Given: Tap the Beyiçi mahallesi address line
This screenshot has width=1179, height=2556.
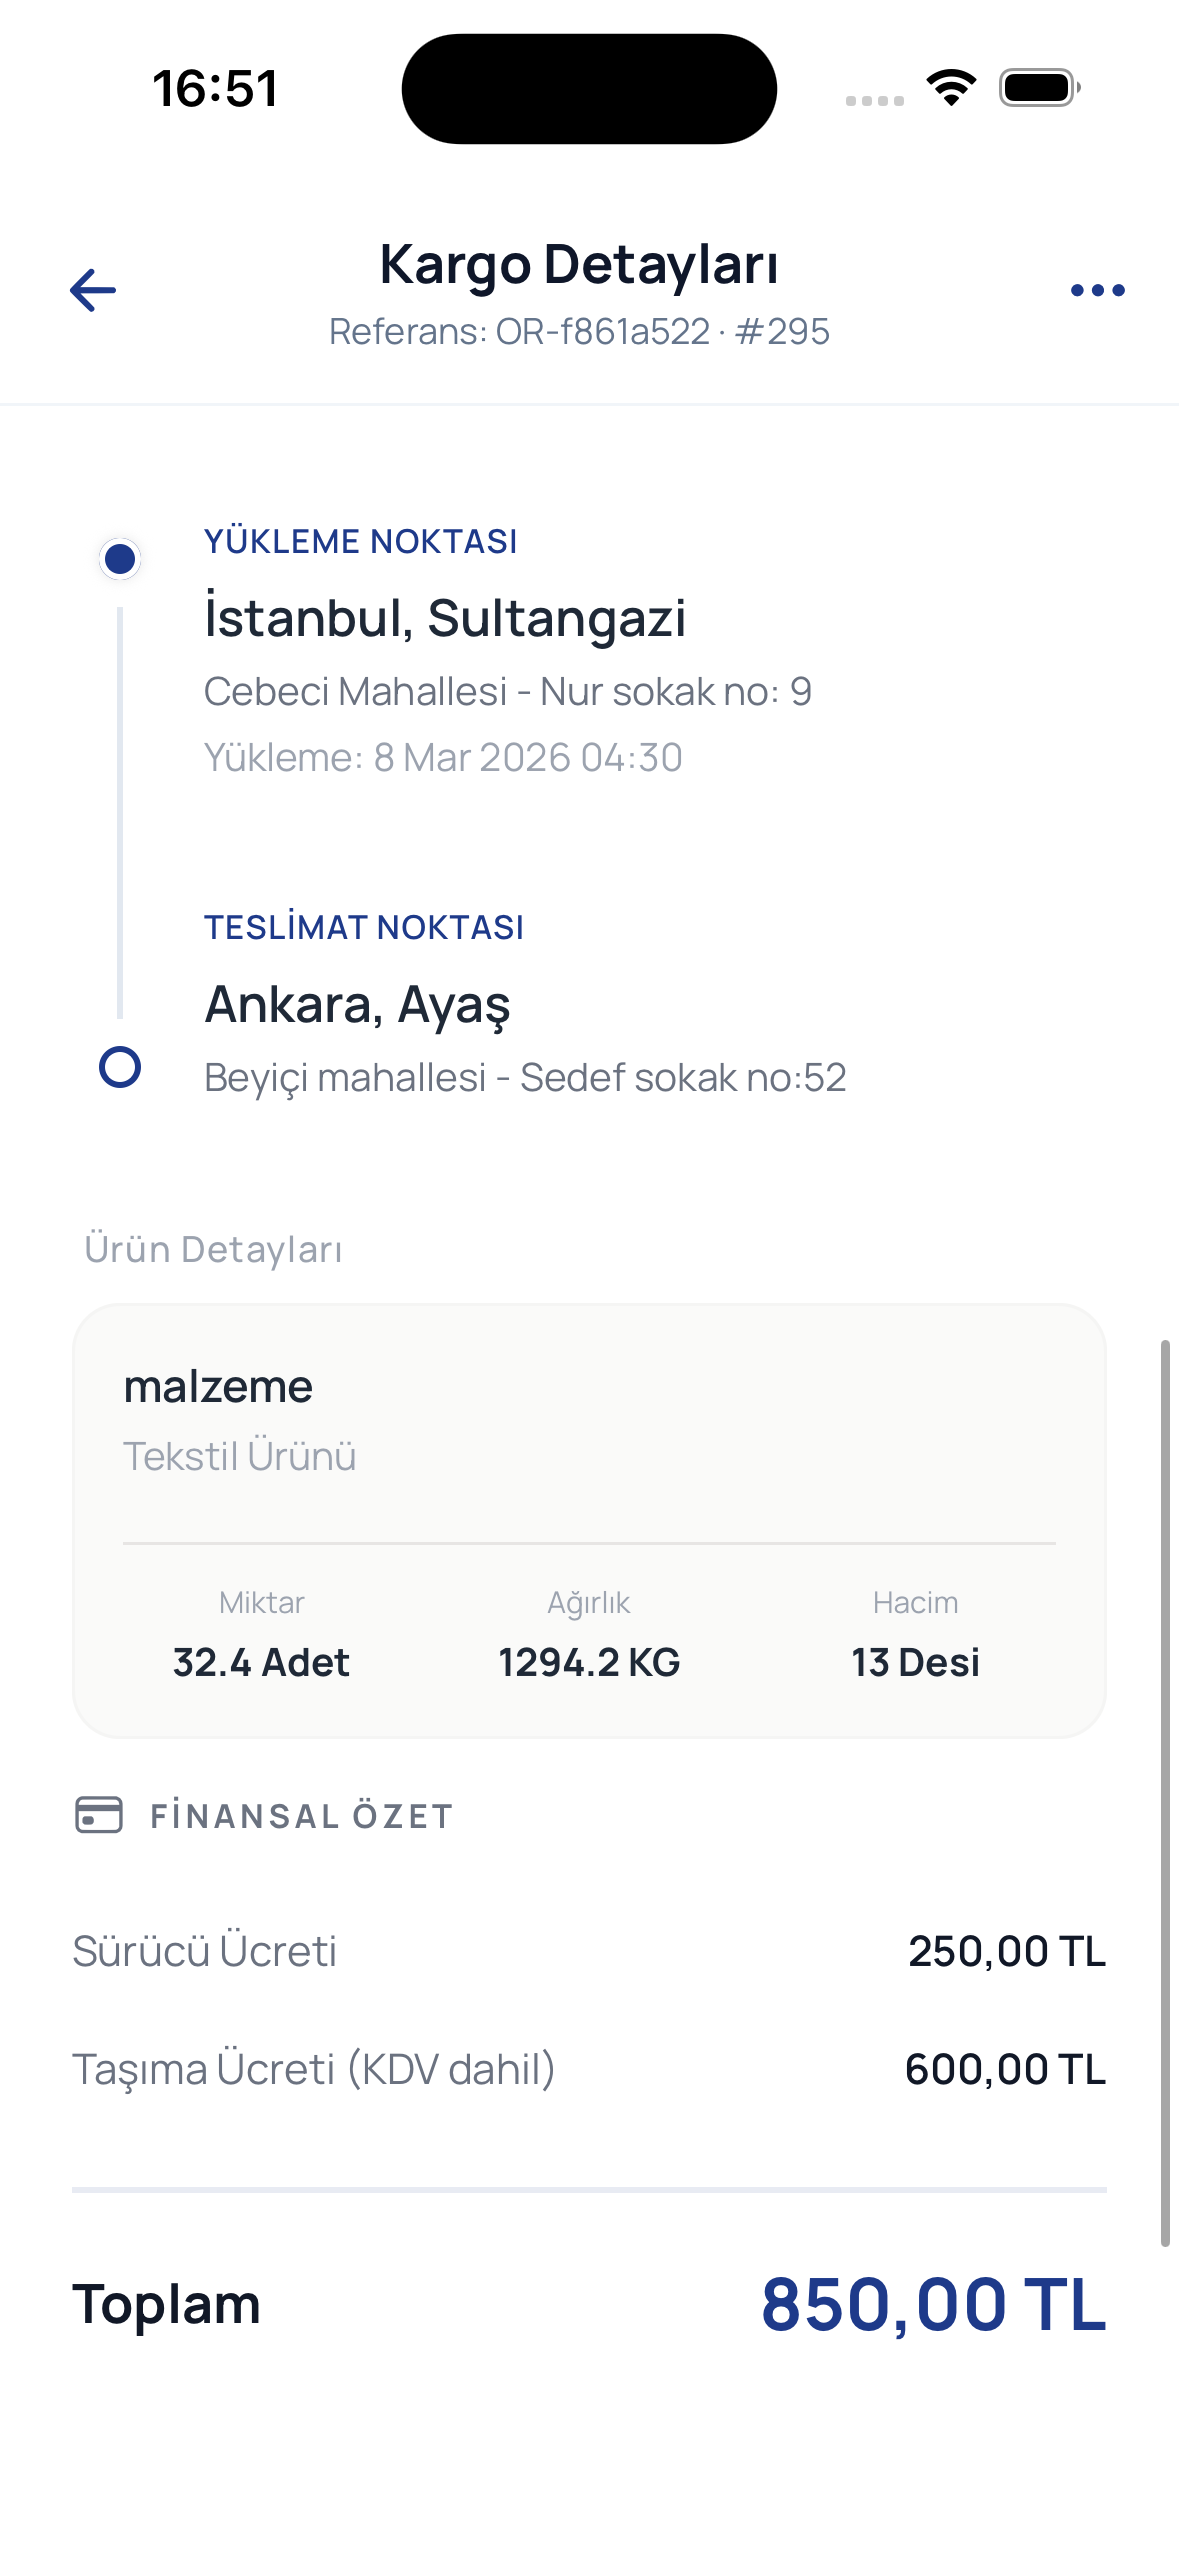Looking at the screenshot, I should (x=525, y=1077).
